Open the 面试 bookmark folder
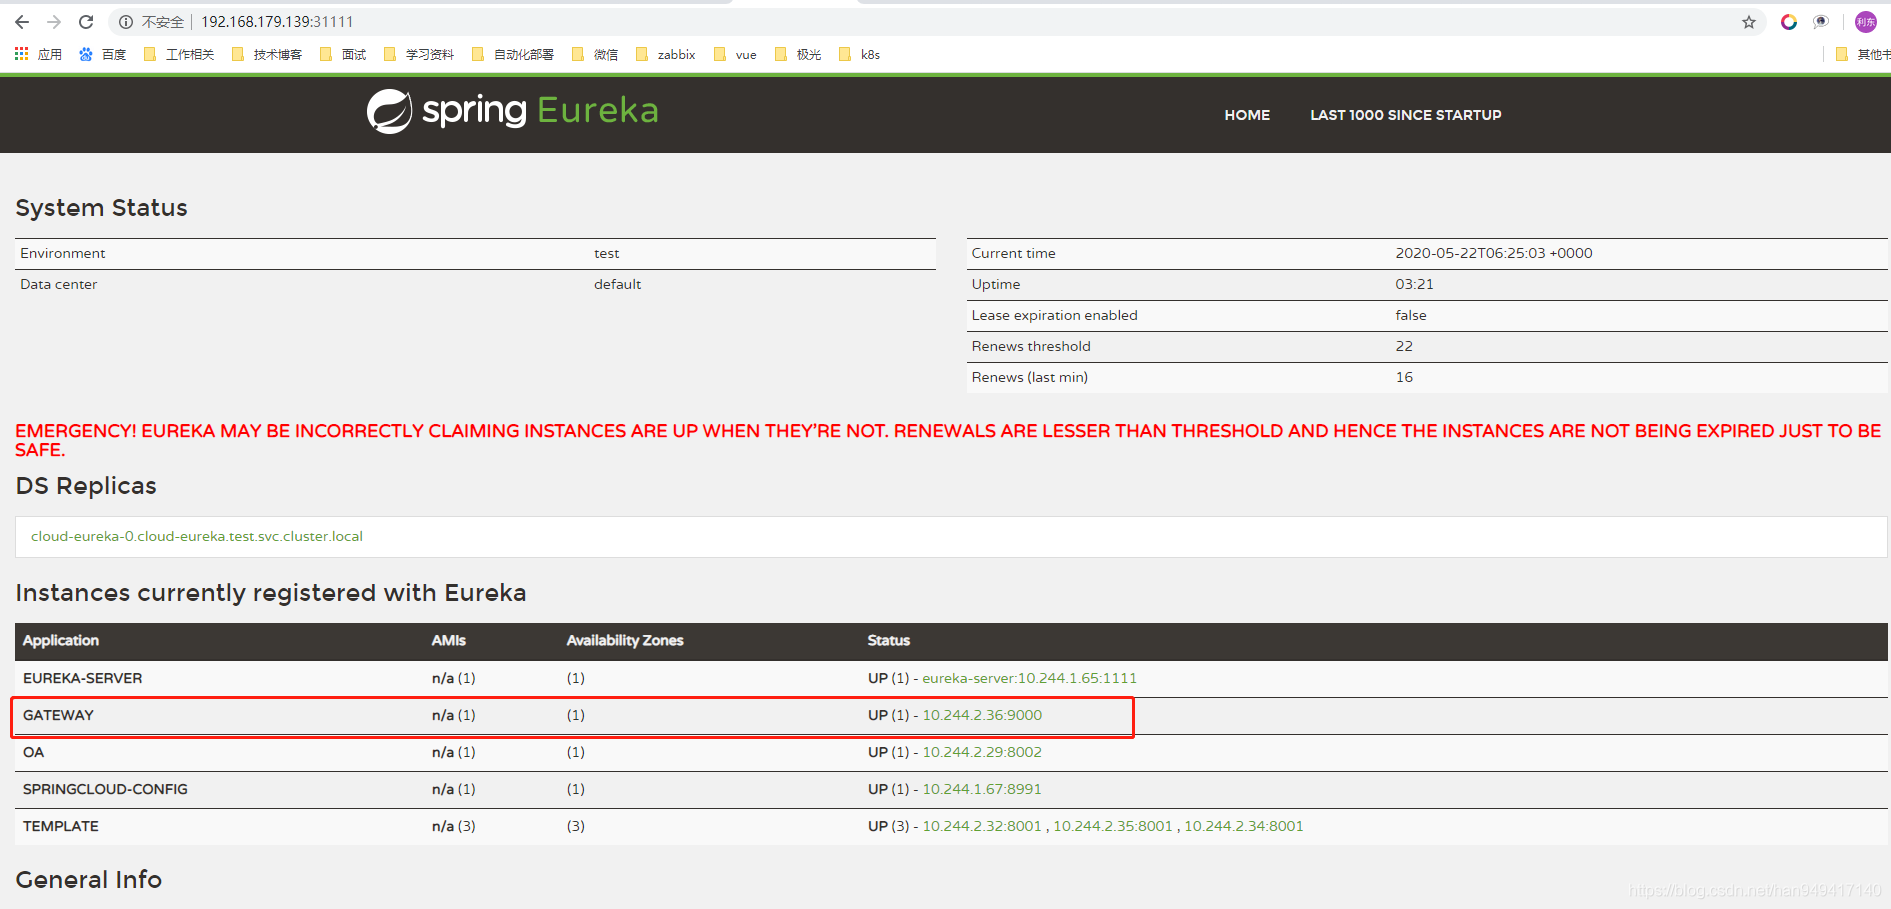 pyautogui.click(x=343, y=54)
